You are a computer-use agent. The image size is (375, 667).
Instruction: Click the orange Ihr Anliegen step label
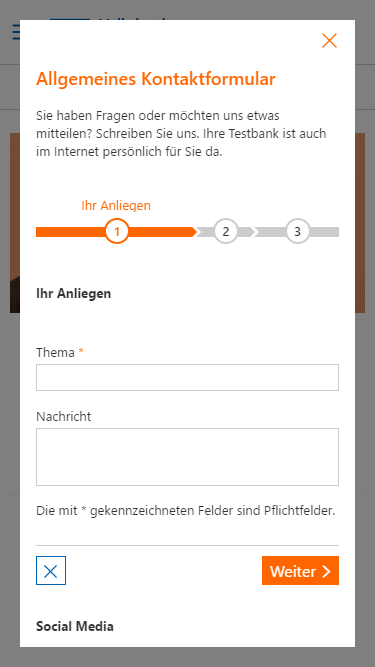[x=116, y=206]
